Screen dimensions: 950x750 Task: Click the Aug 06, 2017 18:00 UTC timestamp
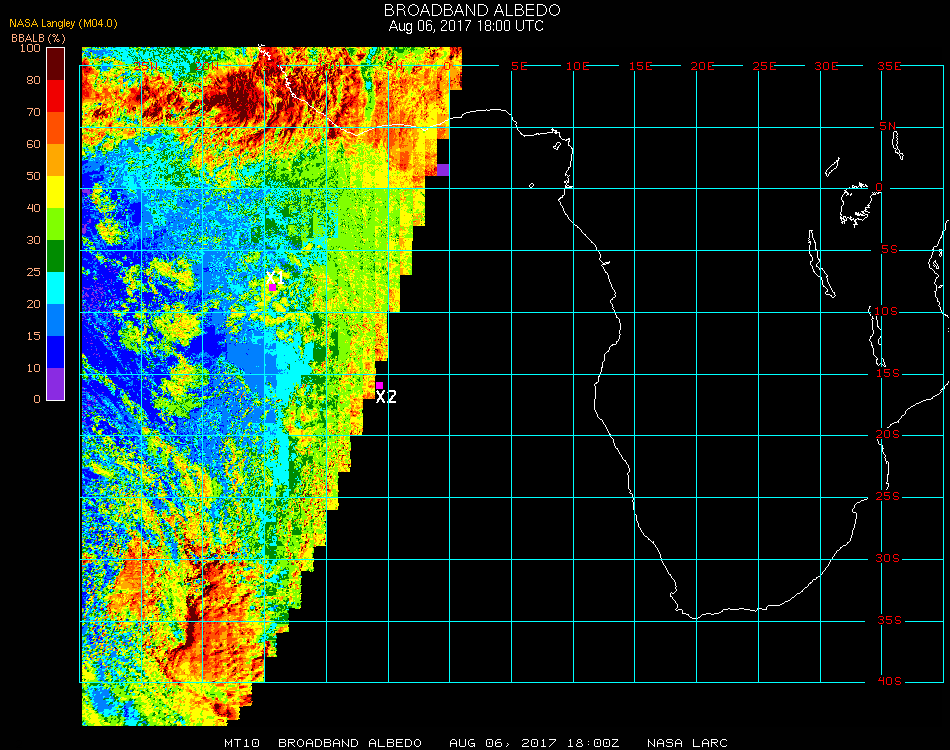(466, 26)
